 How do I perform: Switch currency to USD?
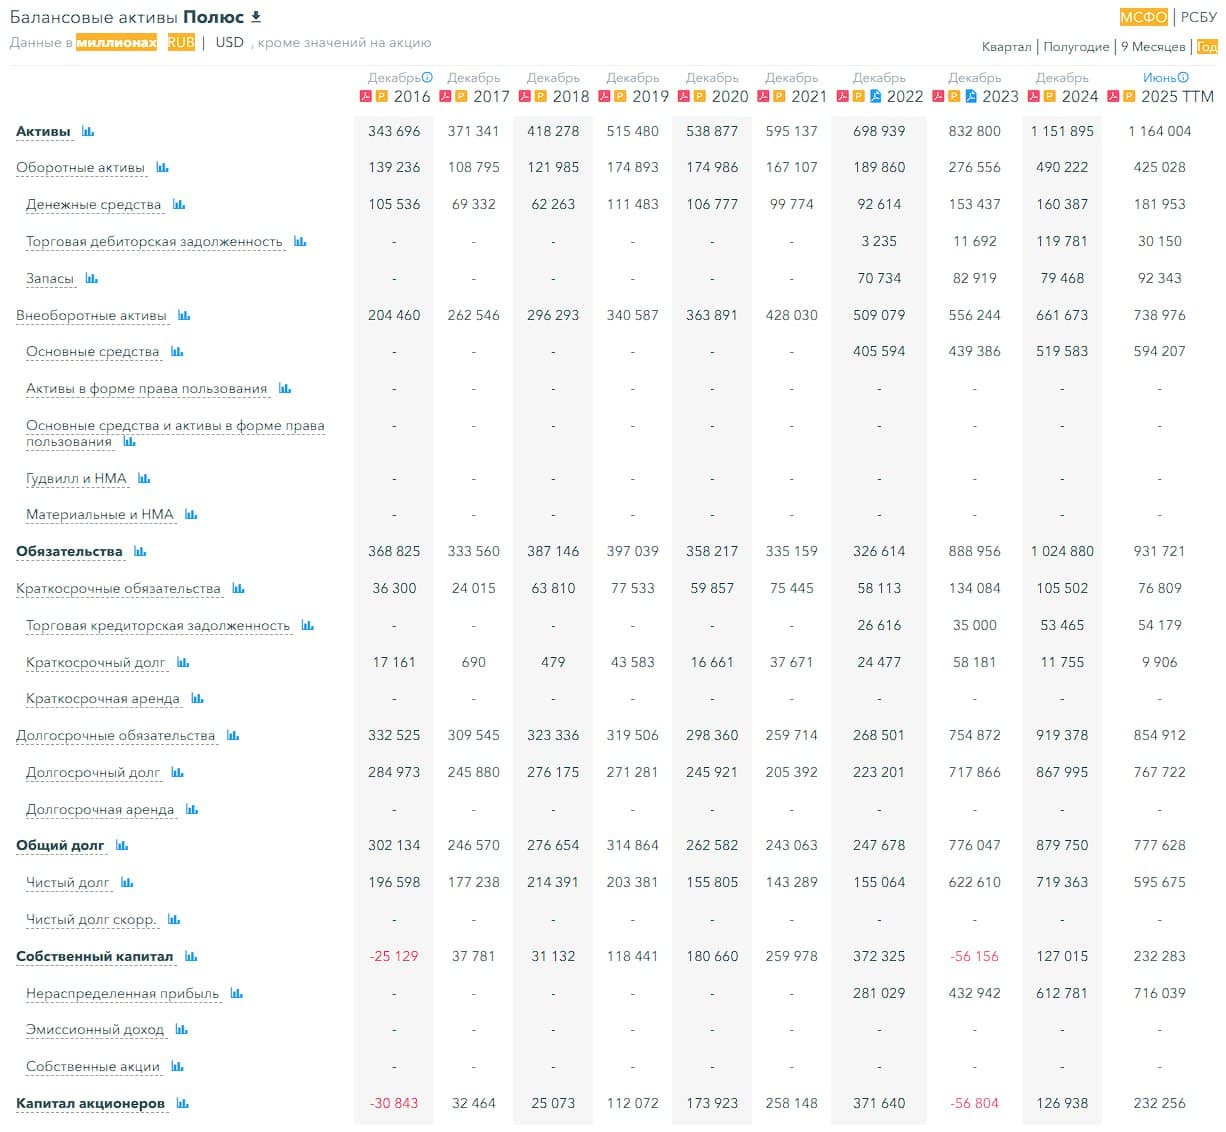pos(229,42)
